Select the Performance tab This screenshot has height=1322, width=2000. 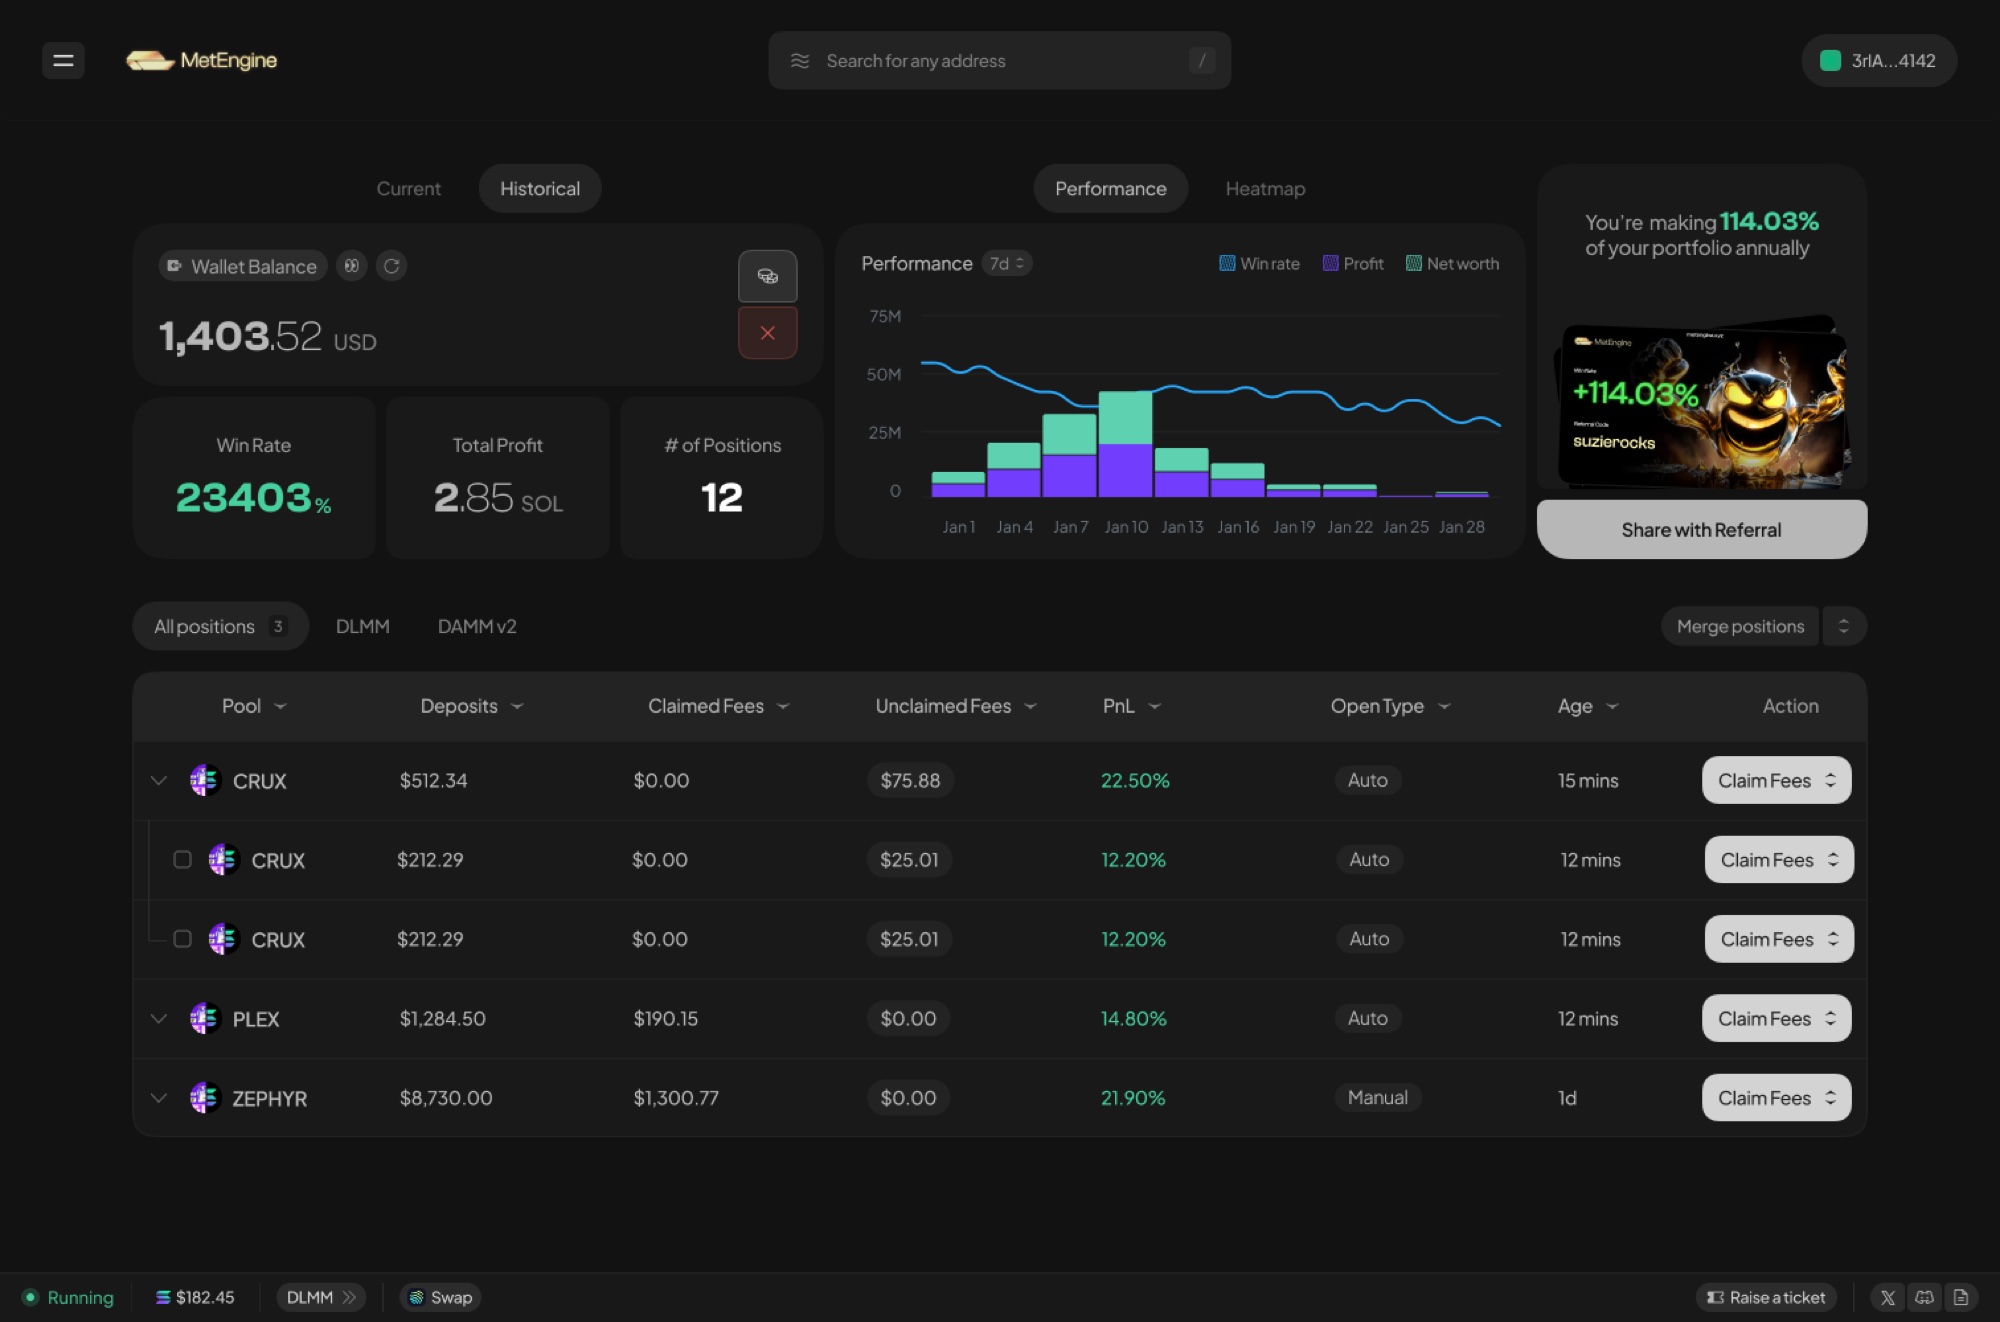tap(1110, 188)
